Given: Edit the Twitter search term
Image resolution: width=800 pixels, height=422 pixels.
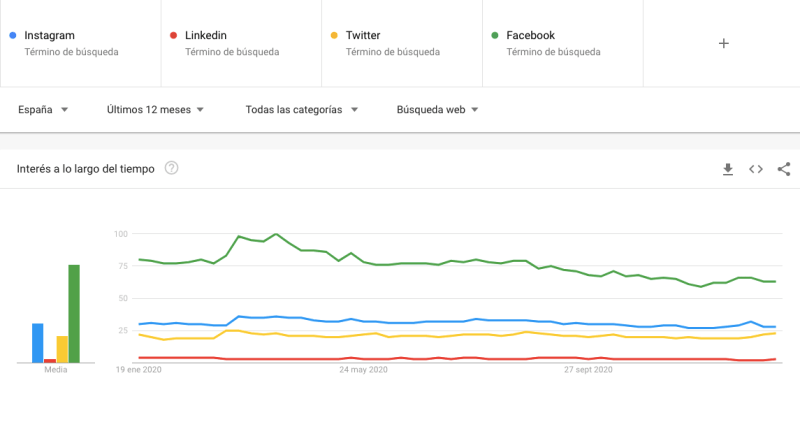Looking at the screenshot, I should click(x=400, y=43).
